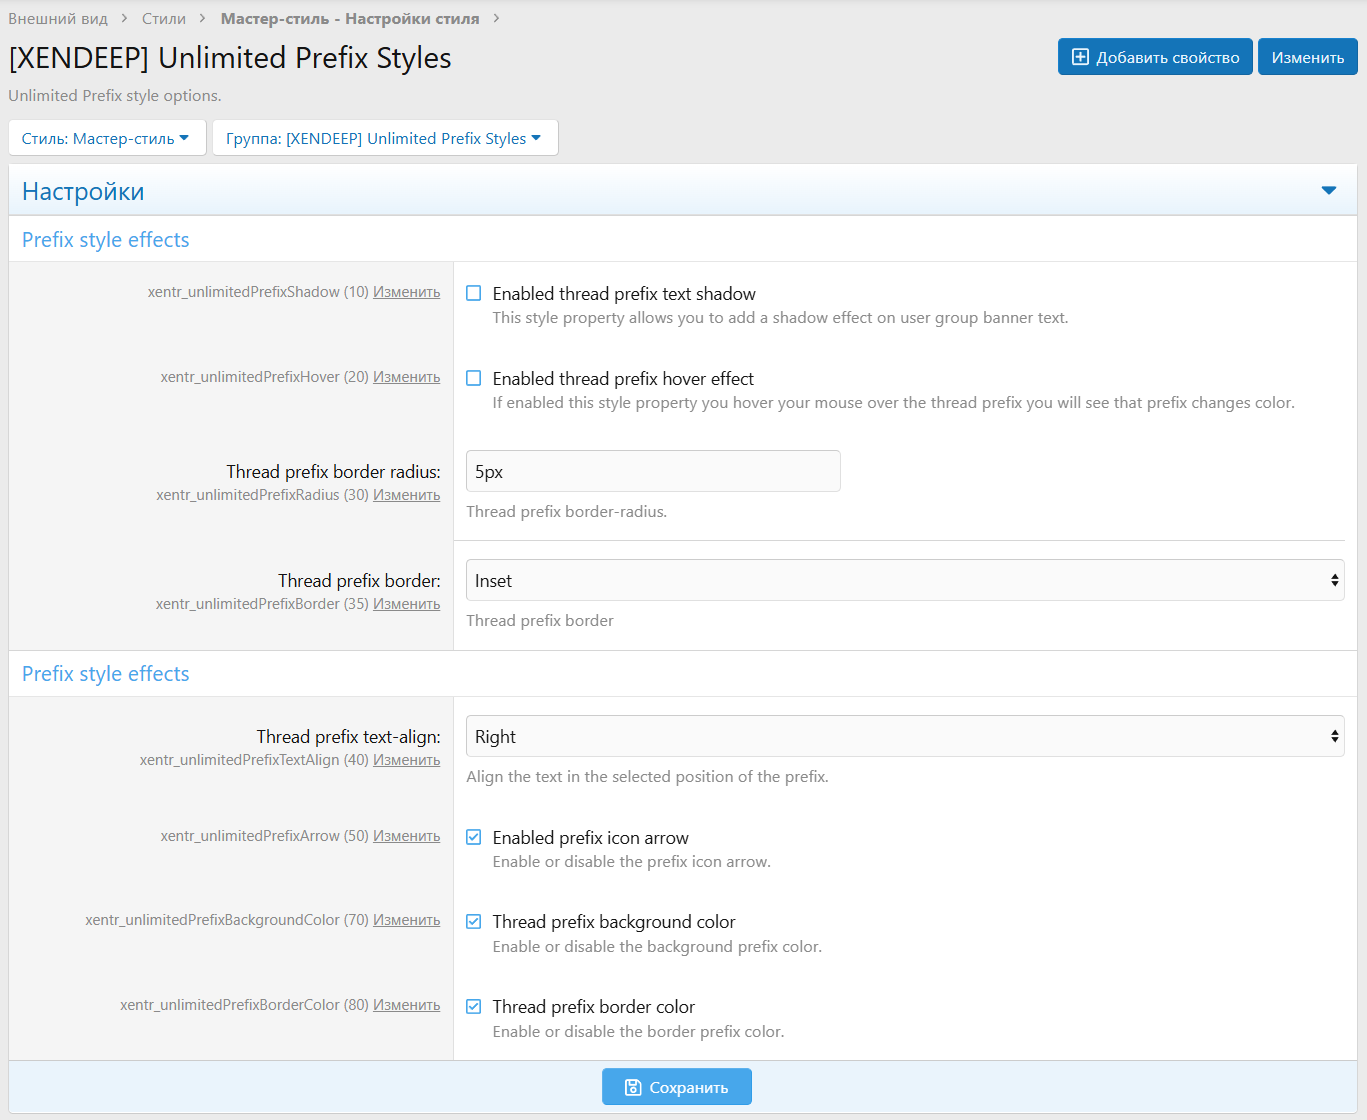Click Изменить link for xentr_unlimitedPrefixBackgroundColor

tap(407, 920)
